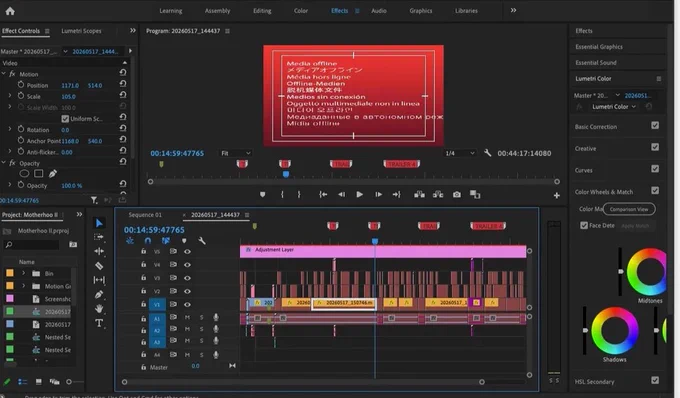Hide track V5 with eye icon

[x=187, y=251]
